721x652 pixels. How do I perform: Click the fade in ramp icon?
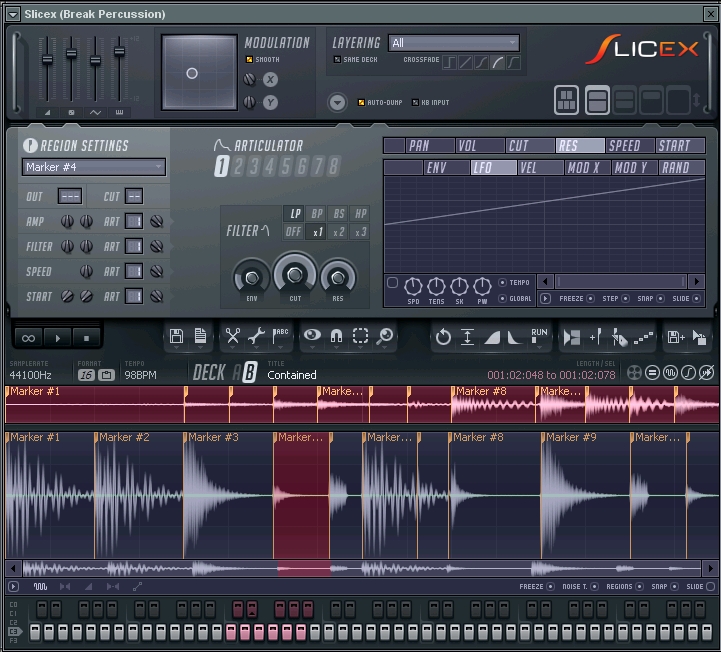pos(492,337)
